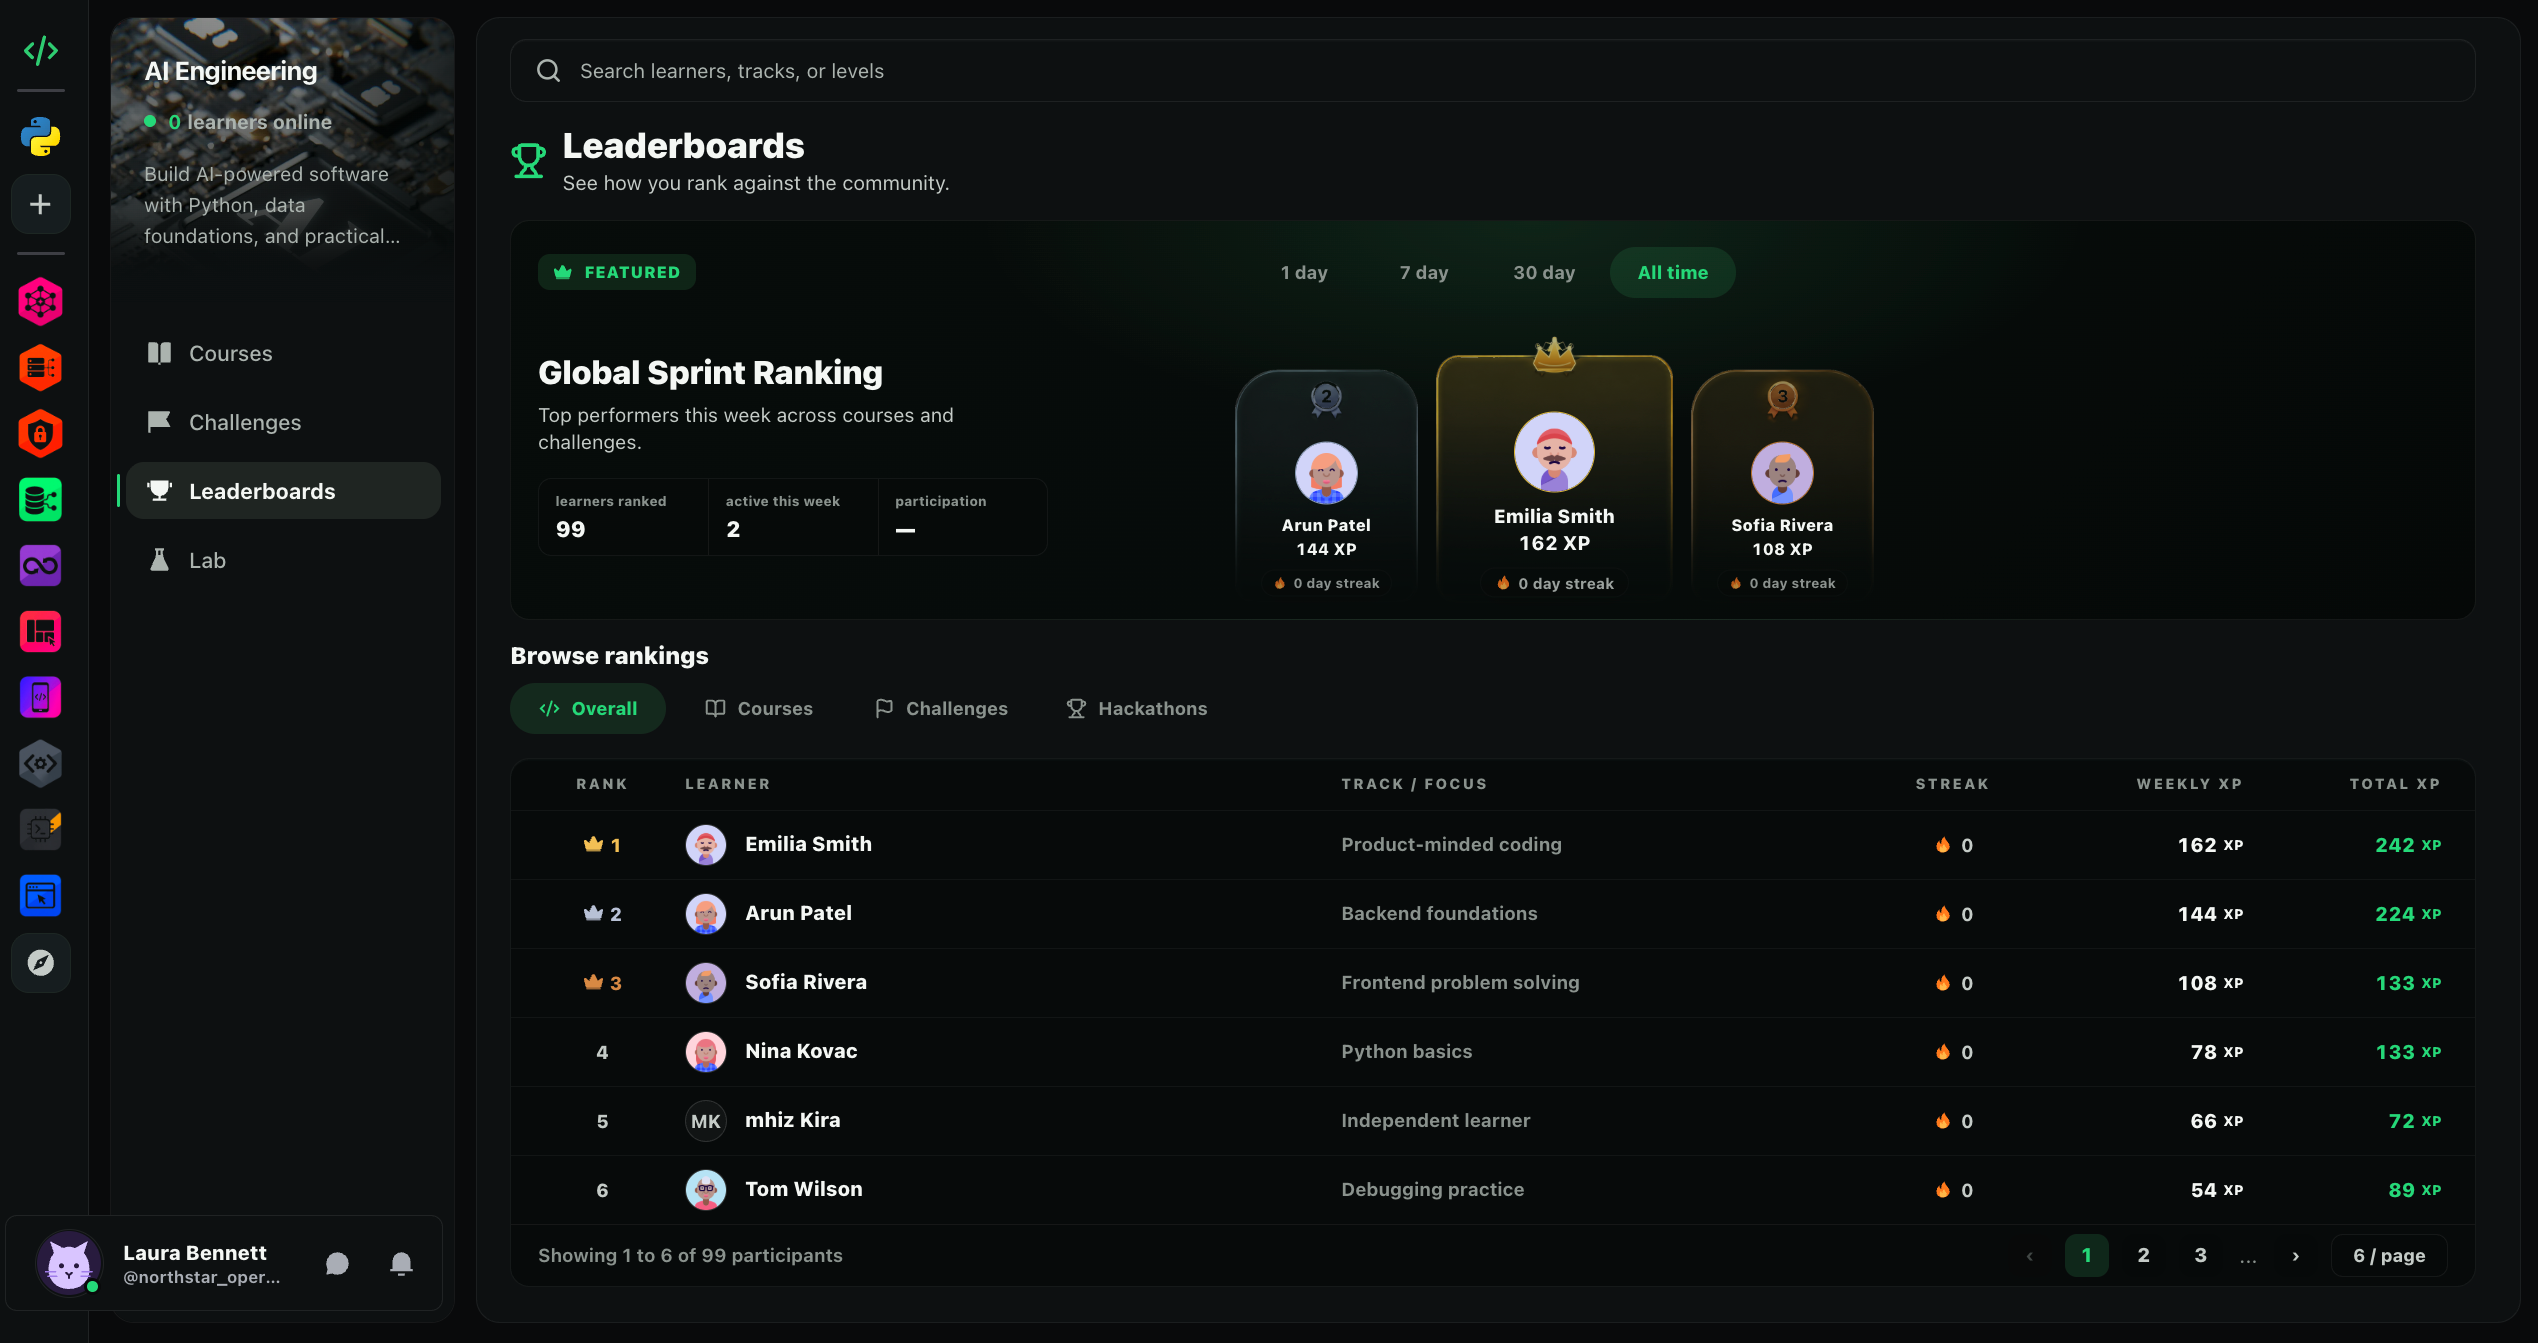
Task: Open Emilia Smith's table row name
Action: (x=808, y=844)
